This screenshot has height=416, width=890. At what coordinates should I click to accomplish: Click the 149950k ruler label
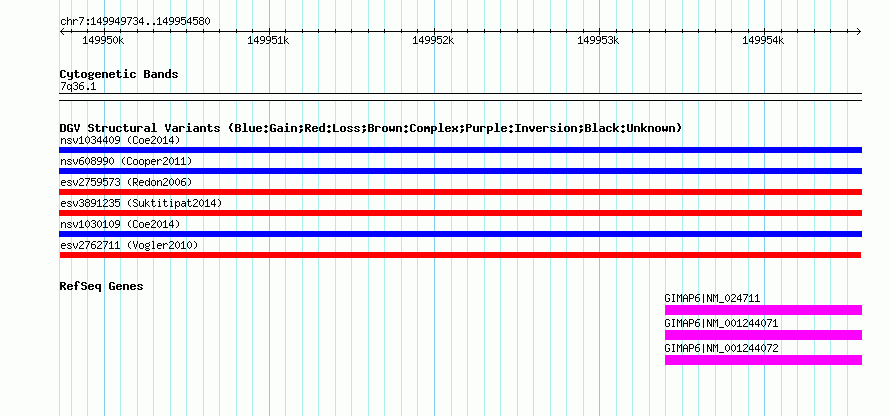[x=103, y=40]
